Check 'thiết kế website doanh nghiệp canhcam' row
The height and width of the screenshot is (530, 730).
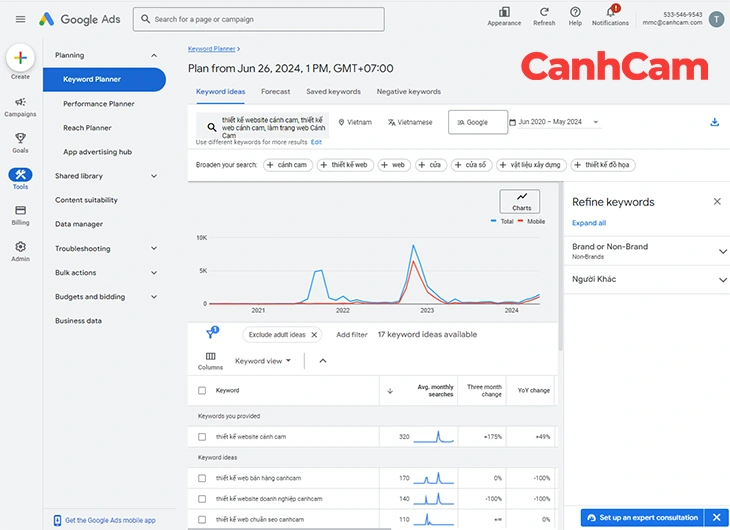point(202,499)
